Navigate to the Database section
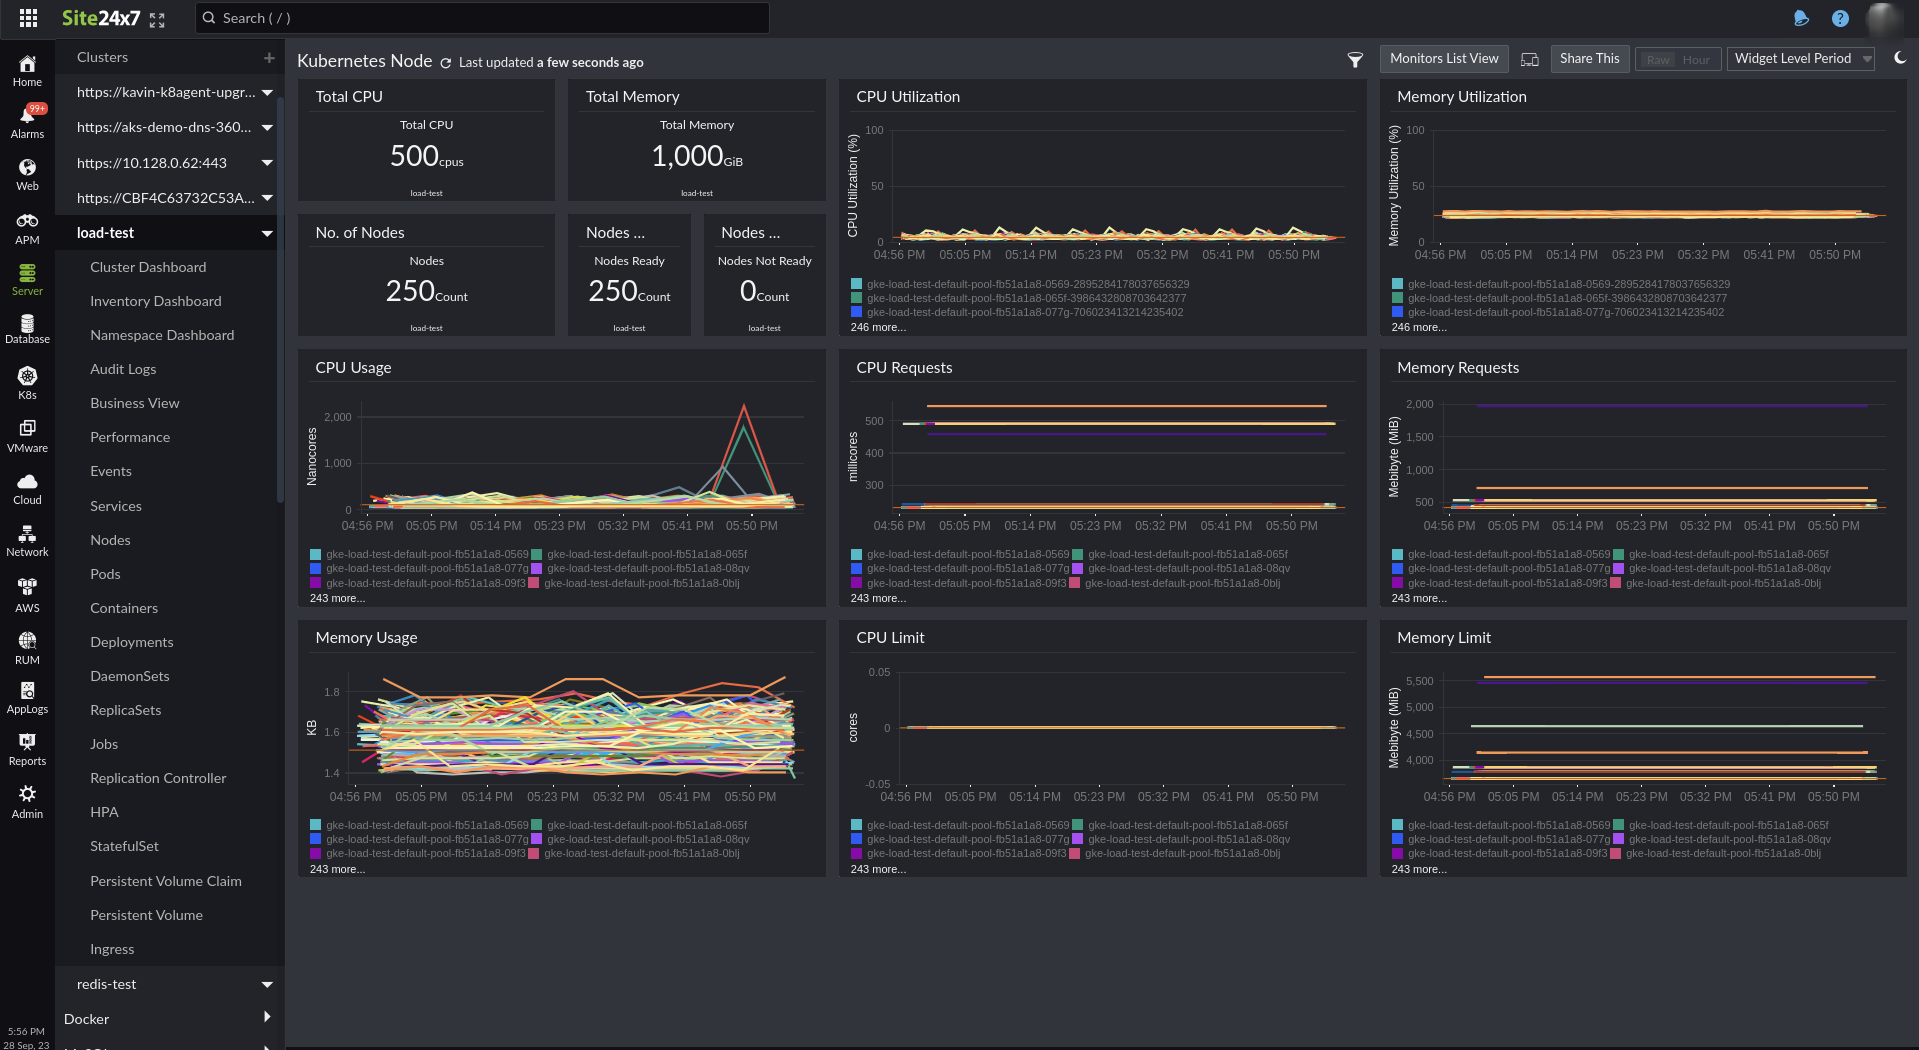Screen dimensions: 1919x1050 pyautogui.click(x=27, y=328)
